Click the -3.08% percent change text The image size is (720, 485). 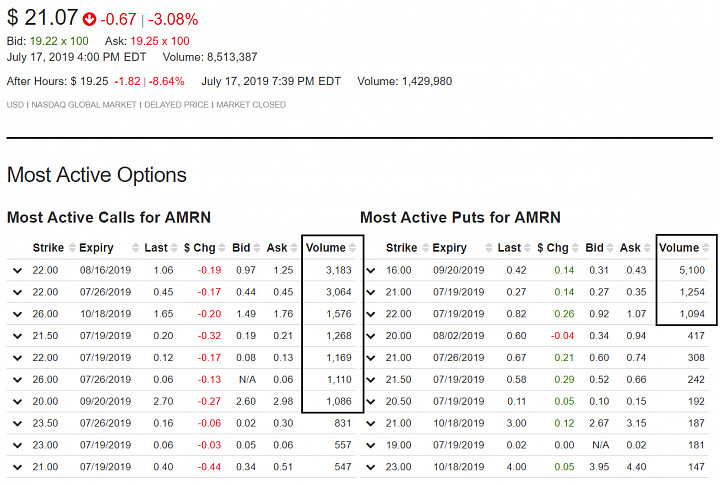[x=173, y=19]
